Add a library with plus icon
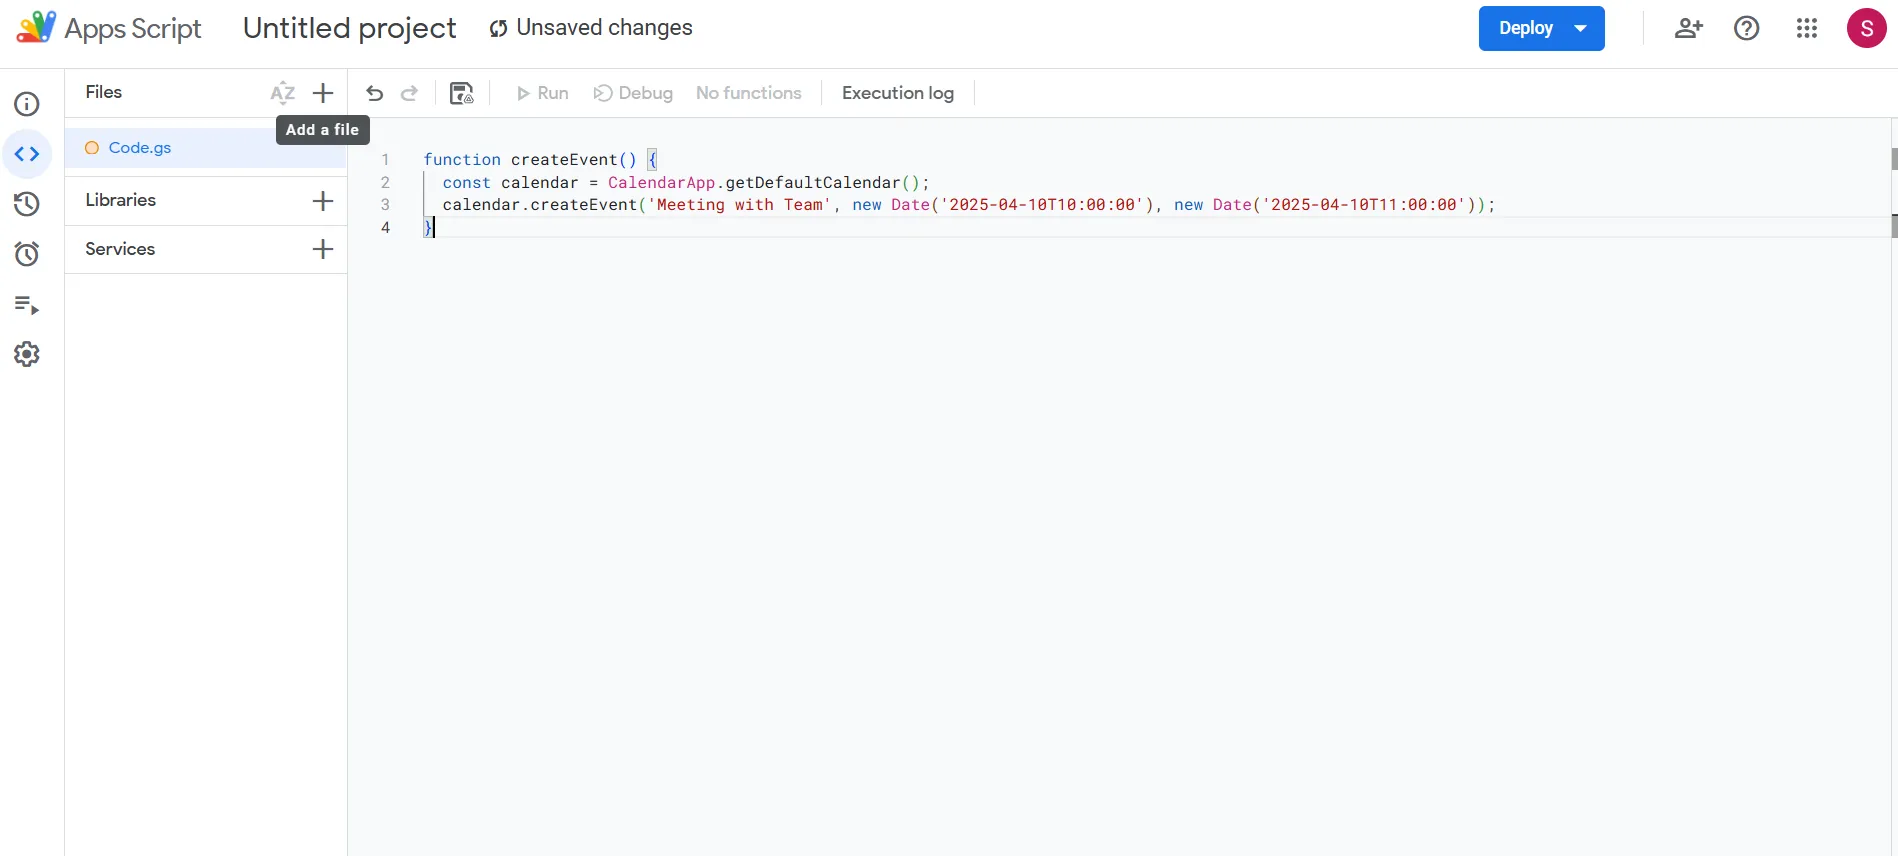Viewport: 1898px width, 856px height. pos(323,201)
